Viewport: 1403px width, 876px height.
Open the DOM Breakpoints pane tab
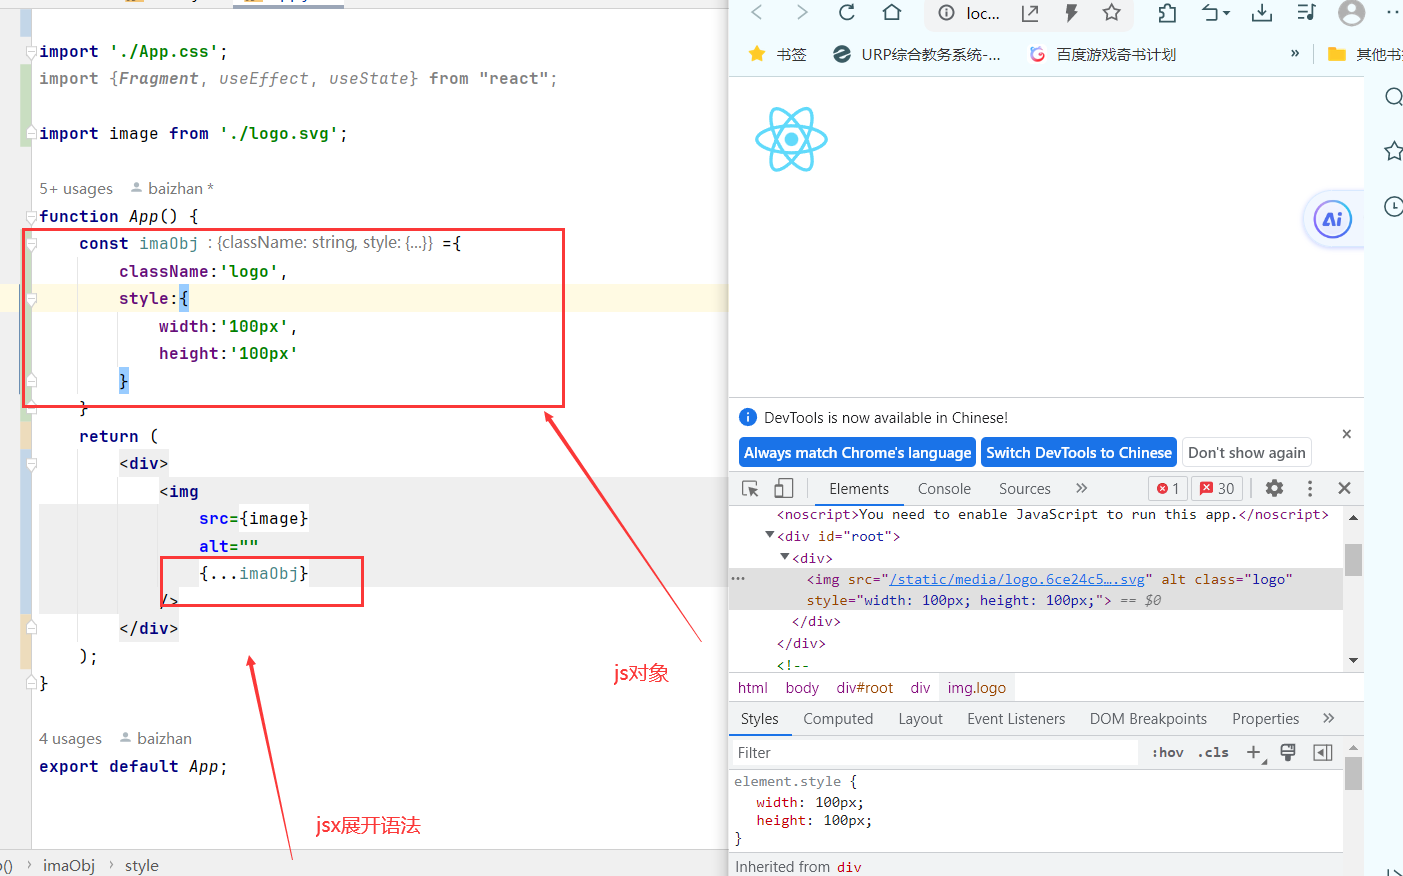[x=1148, y=719]
